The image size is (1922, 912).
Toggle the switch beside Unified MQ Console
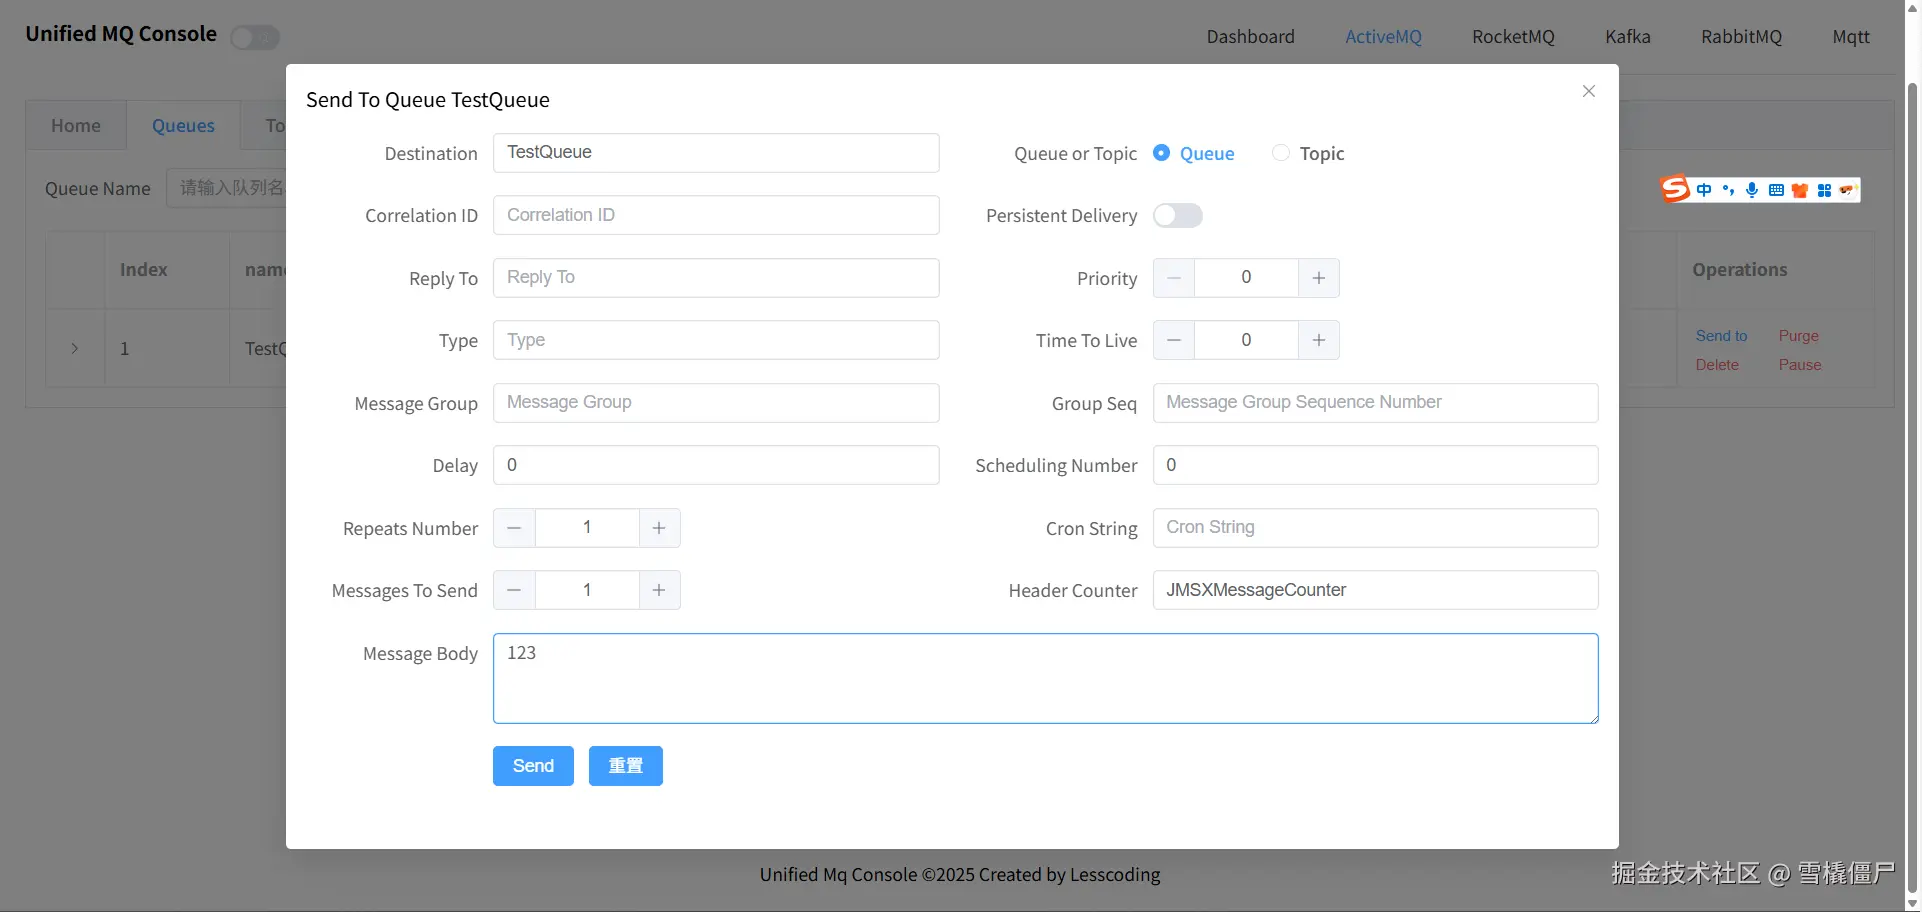point(255,38)
